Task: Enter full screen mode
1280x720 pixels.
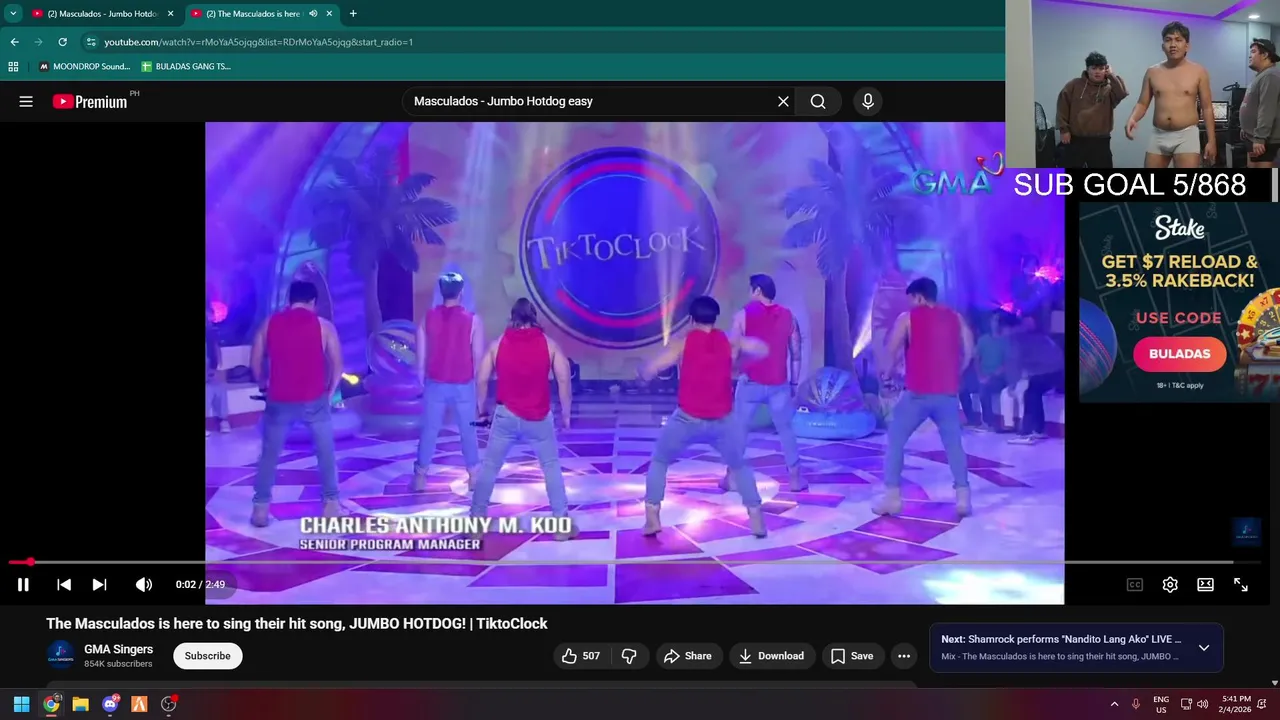Action: (x=1241, y=585)
